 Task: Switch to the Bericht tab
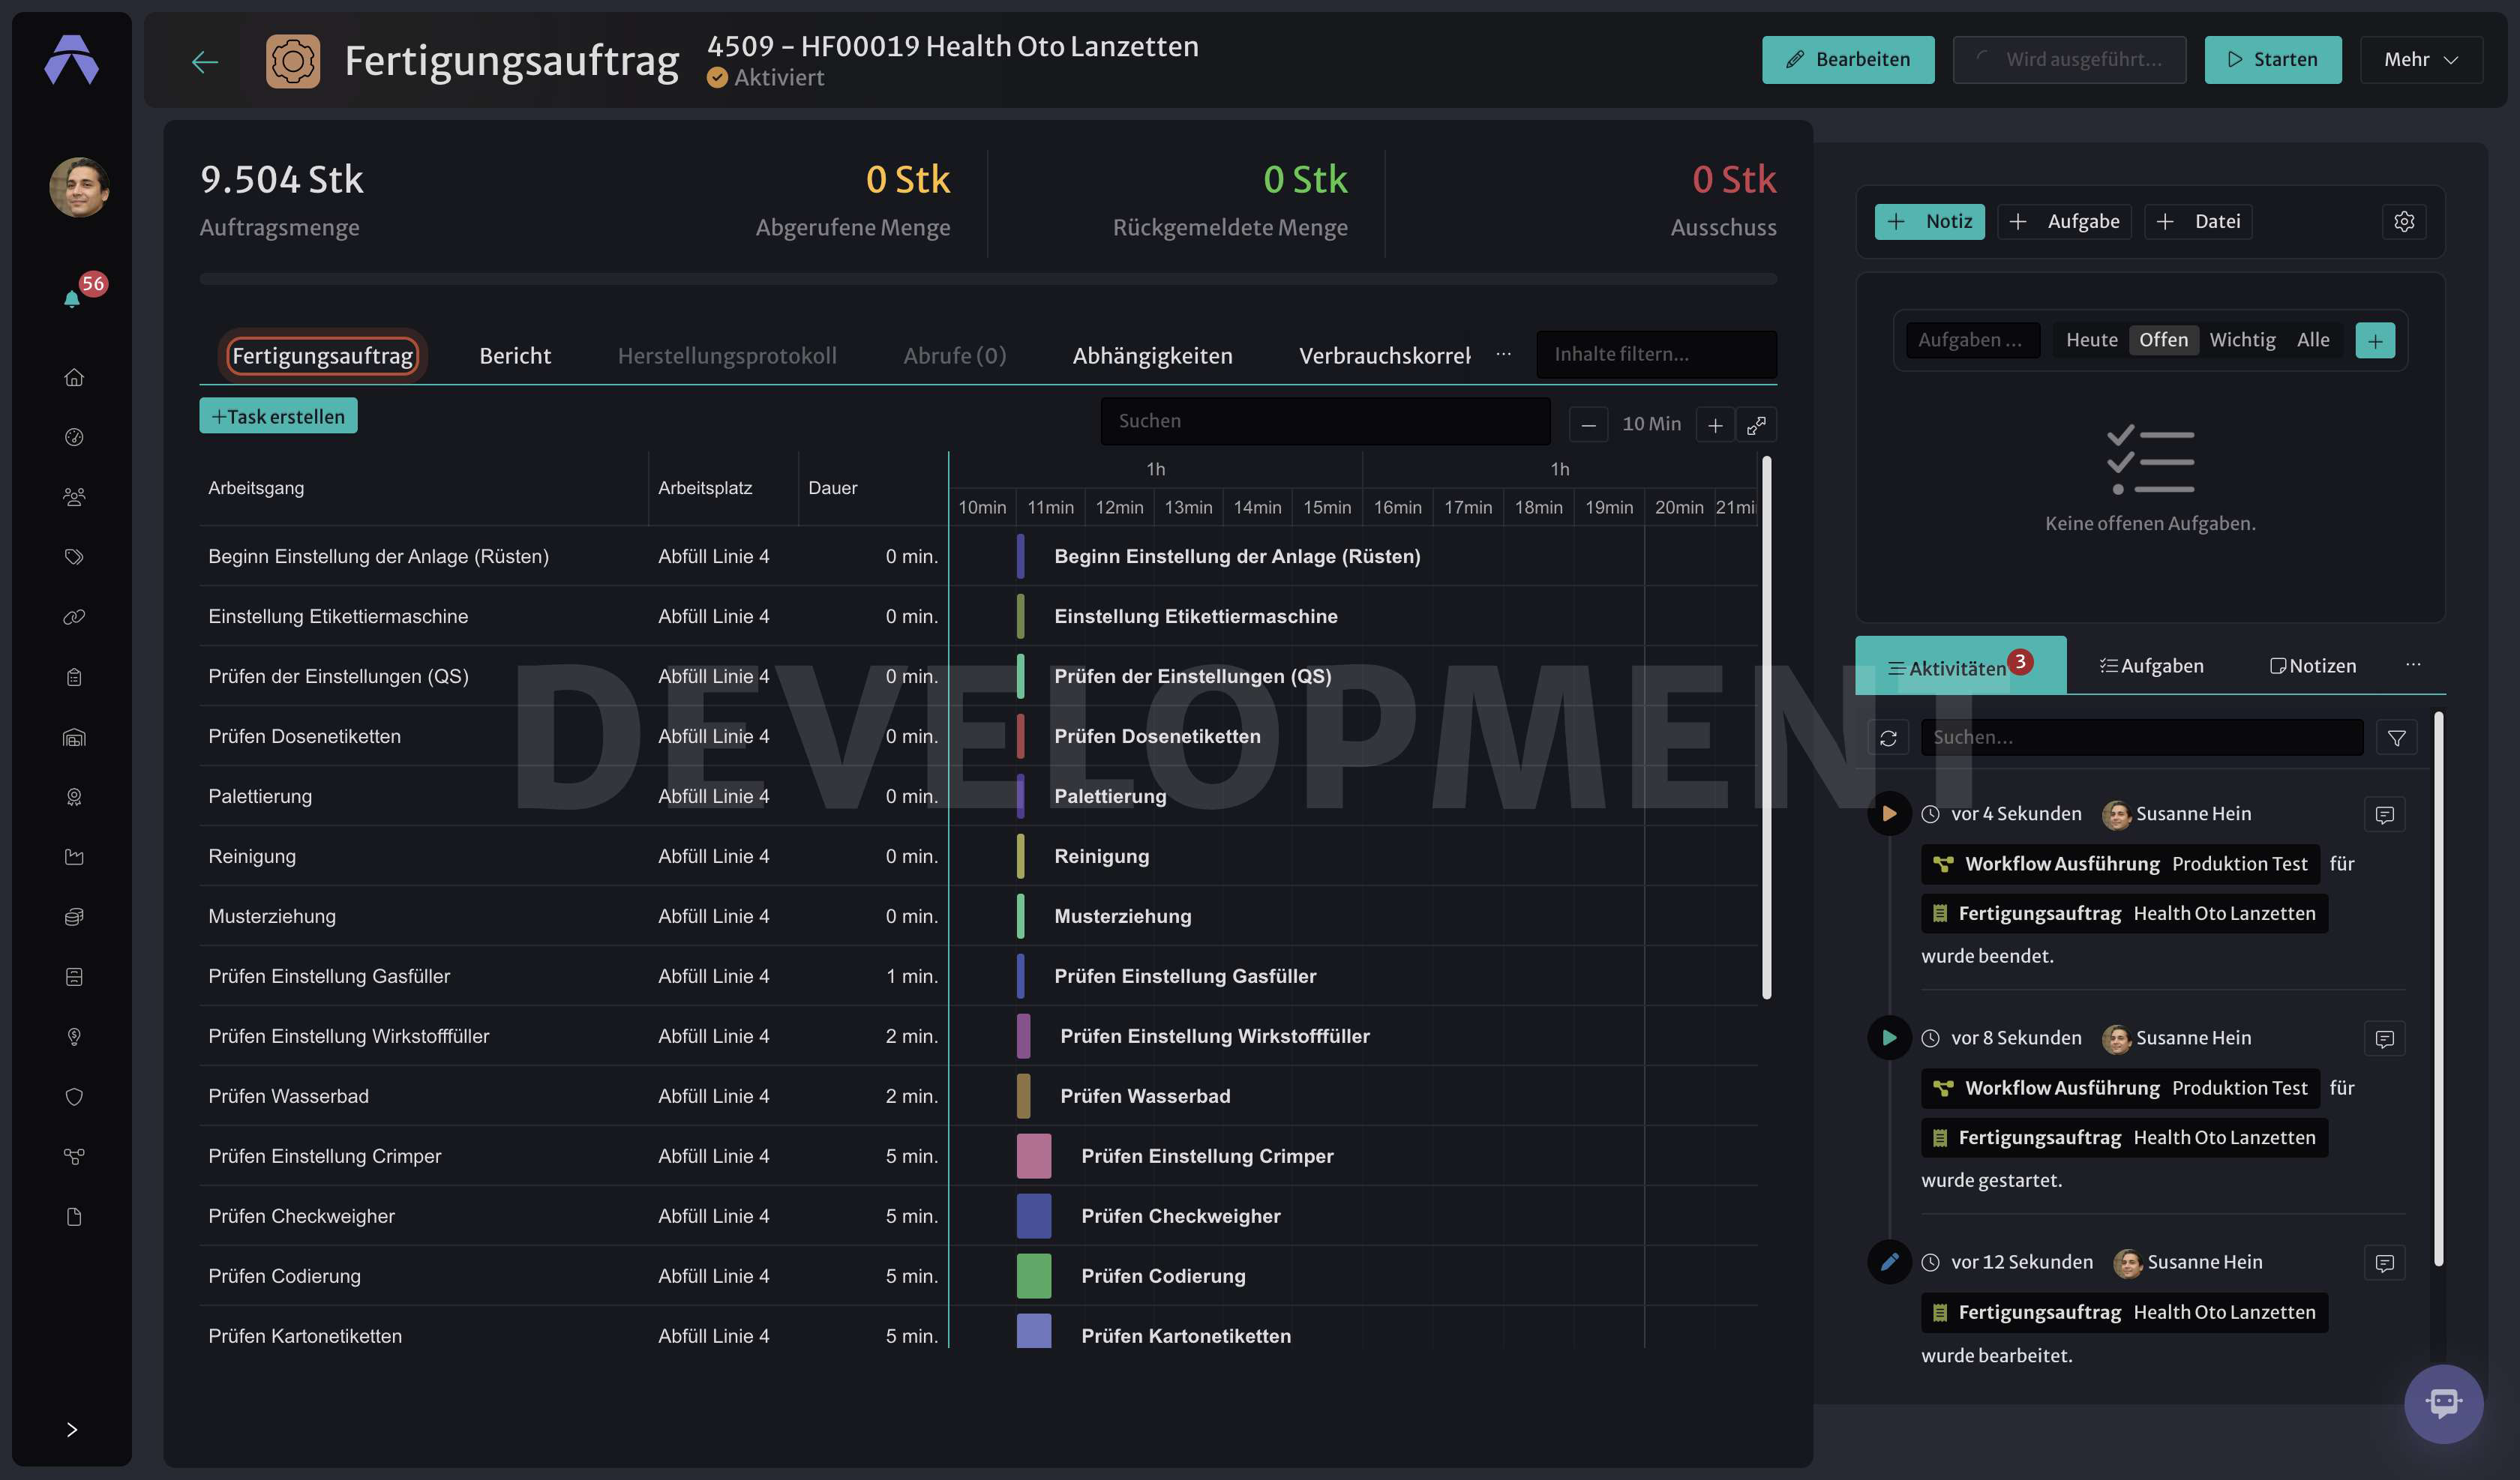pyautogui.click(x=515, y=356)
